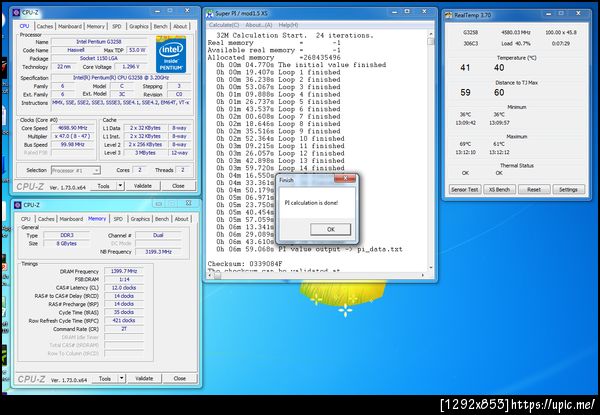The height and width of the screenshot is (415, 600).
Task: Open Settings in RealTemp
Action: (x=568, y=190)
